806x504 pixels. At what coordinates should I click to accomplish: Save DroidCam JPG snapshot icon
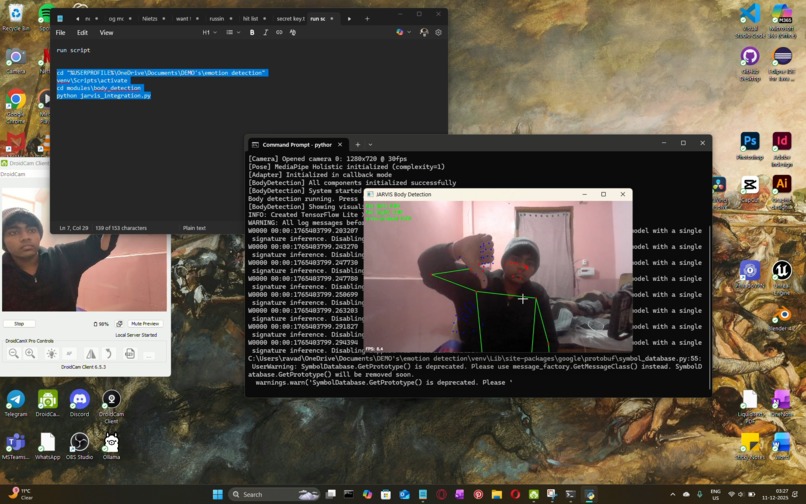(x=130, y=353)
